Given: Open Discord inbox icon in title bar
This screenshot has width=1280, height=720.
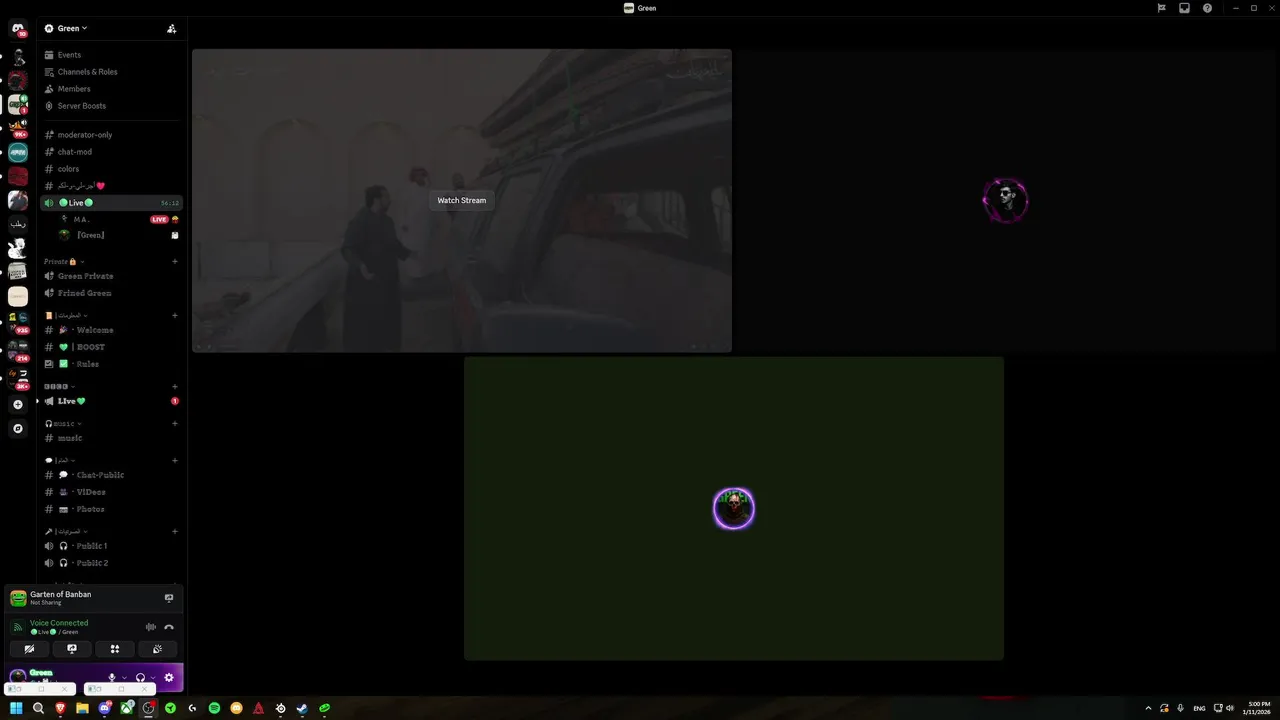Looking at the screenshot, I should (x=1184, y=8).
